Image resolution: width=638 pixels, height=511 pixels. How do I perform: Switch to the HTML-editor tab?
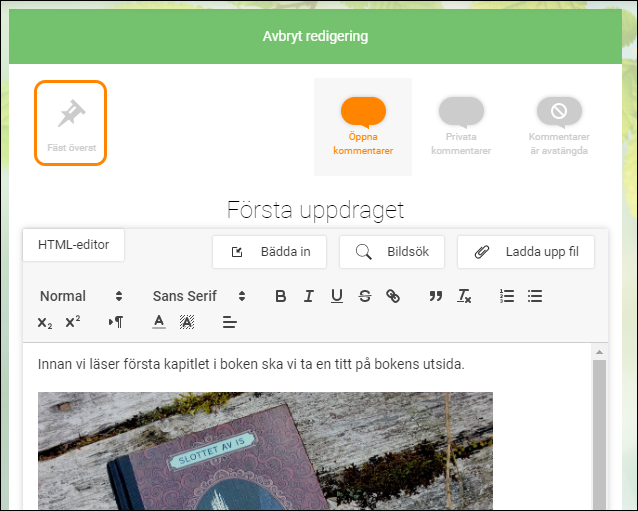point(74,245)
